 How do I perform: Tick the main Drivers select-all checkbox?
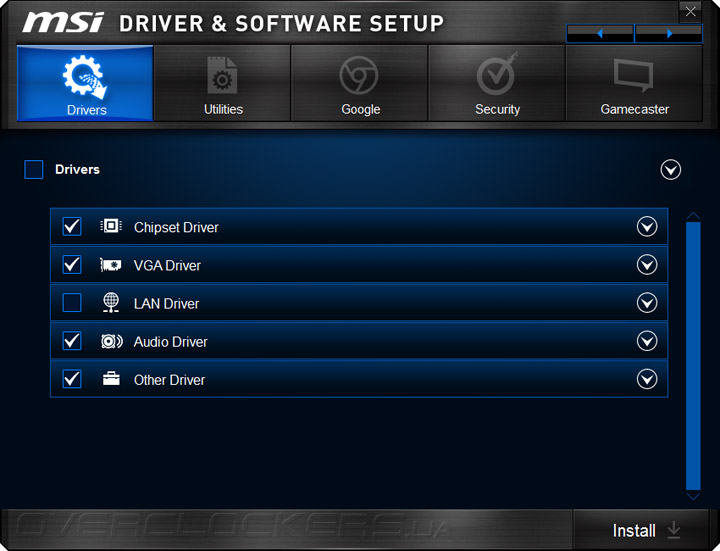[x=34, y=170]
